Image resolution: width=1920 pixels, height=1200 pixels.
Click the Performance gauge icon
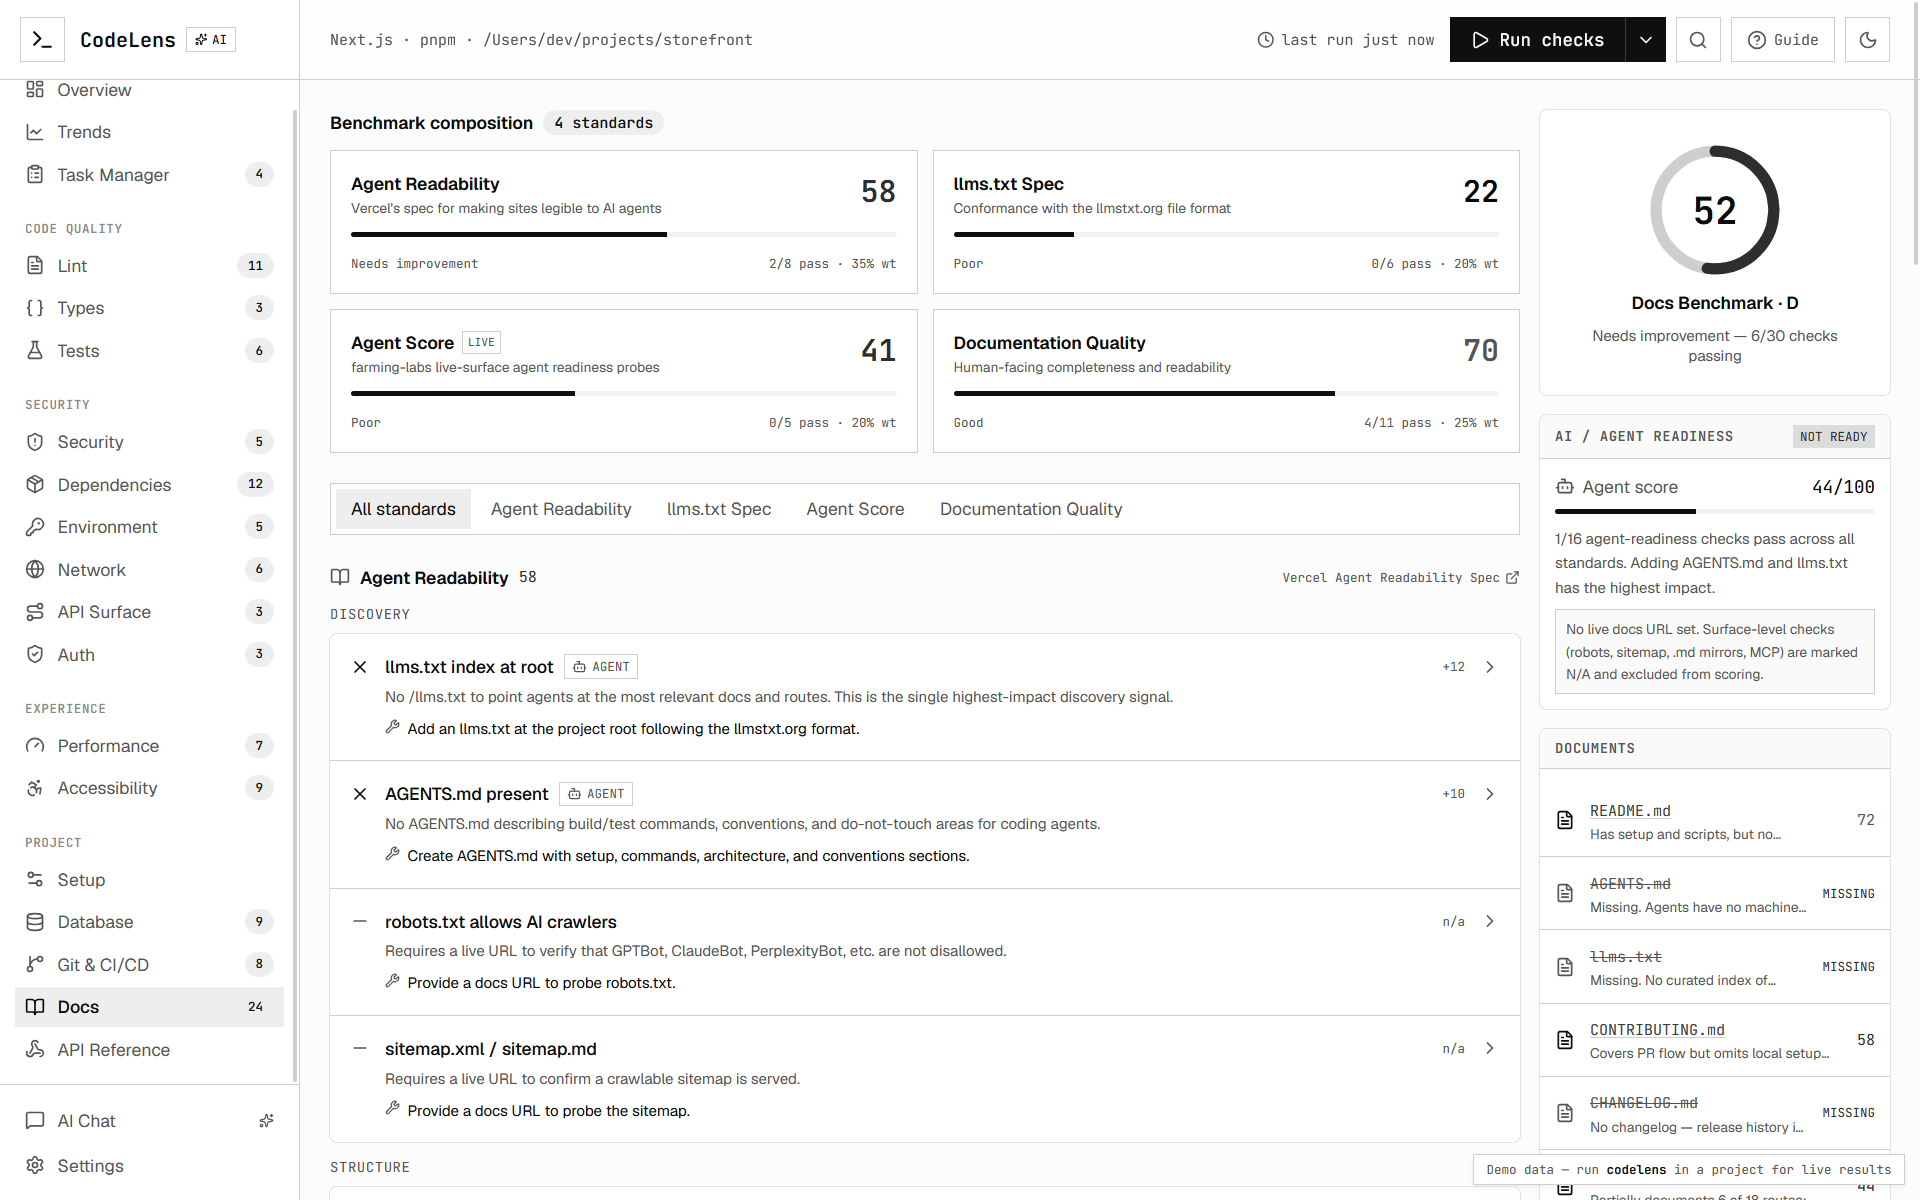[35, 745]
